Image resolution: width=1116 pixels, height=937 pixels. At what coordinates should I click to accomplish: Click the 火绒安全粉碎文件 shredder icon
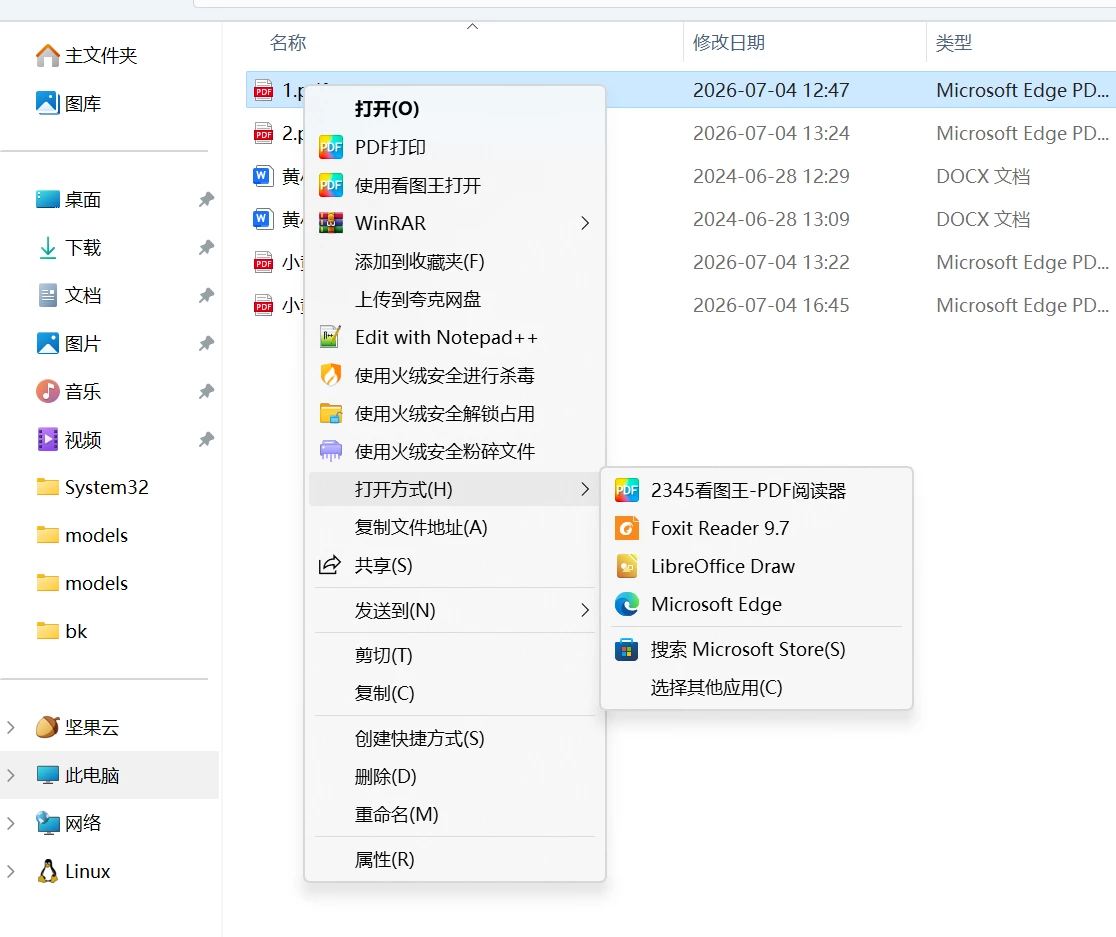point(331,451)
